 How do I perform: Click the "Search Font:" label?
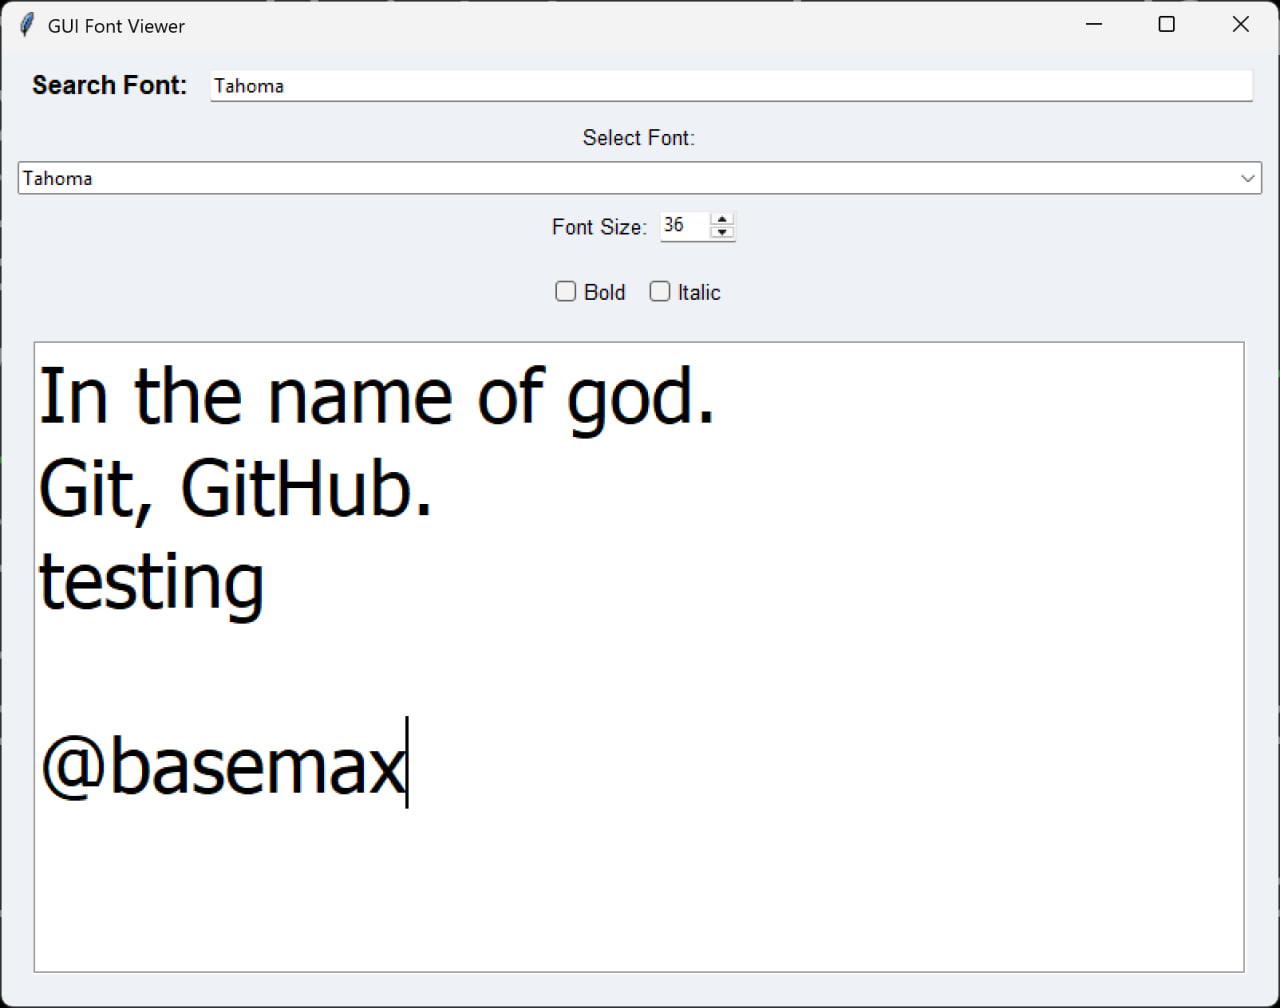pyautogui.click(x=110, y=86)
